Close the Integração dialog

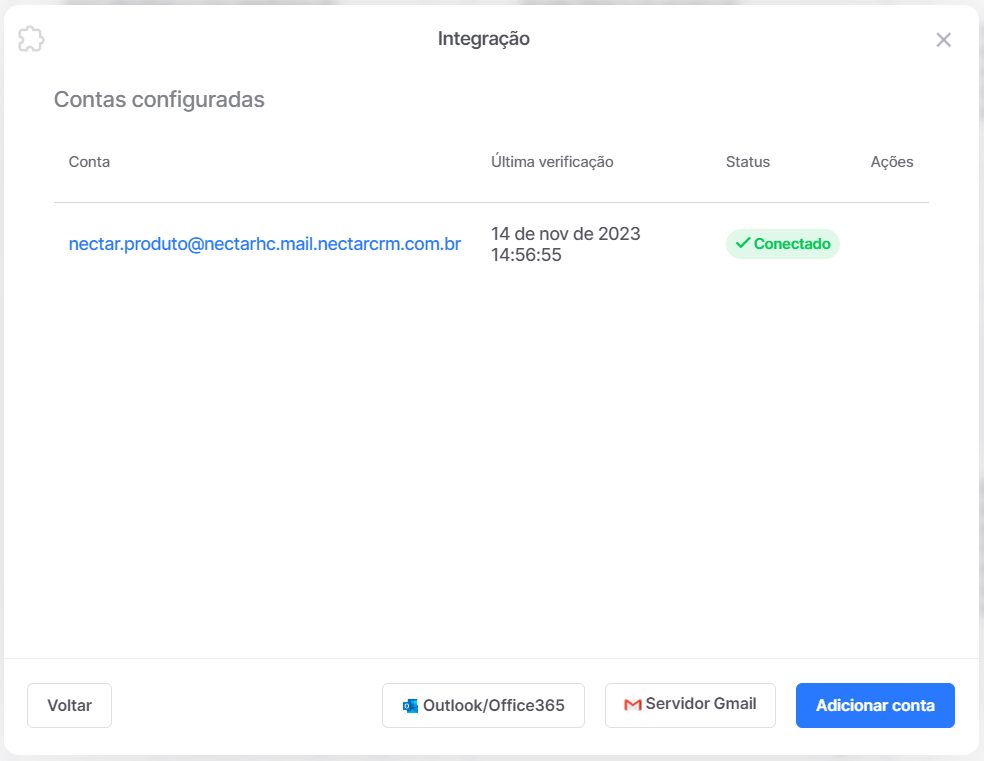tap(943, 40)
